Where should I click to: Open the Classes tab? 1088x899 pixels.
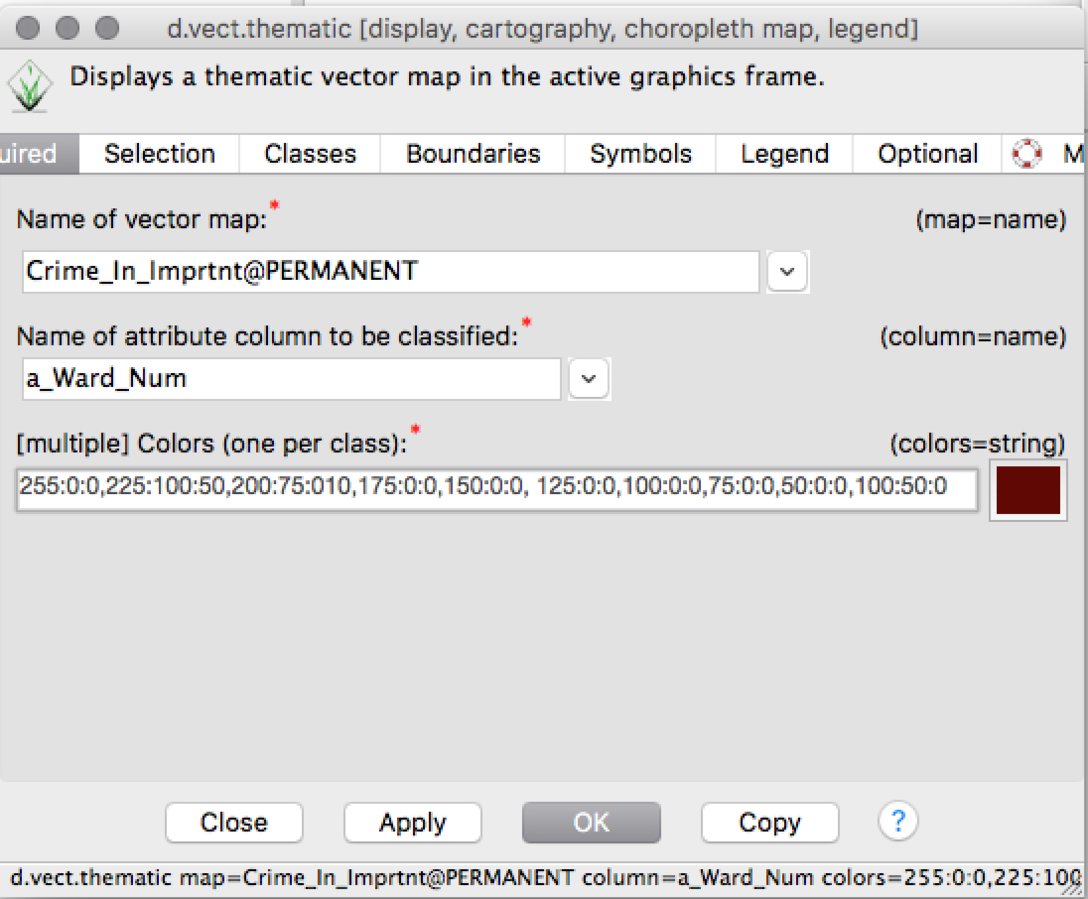click(309, 153)
